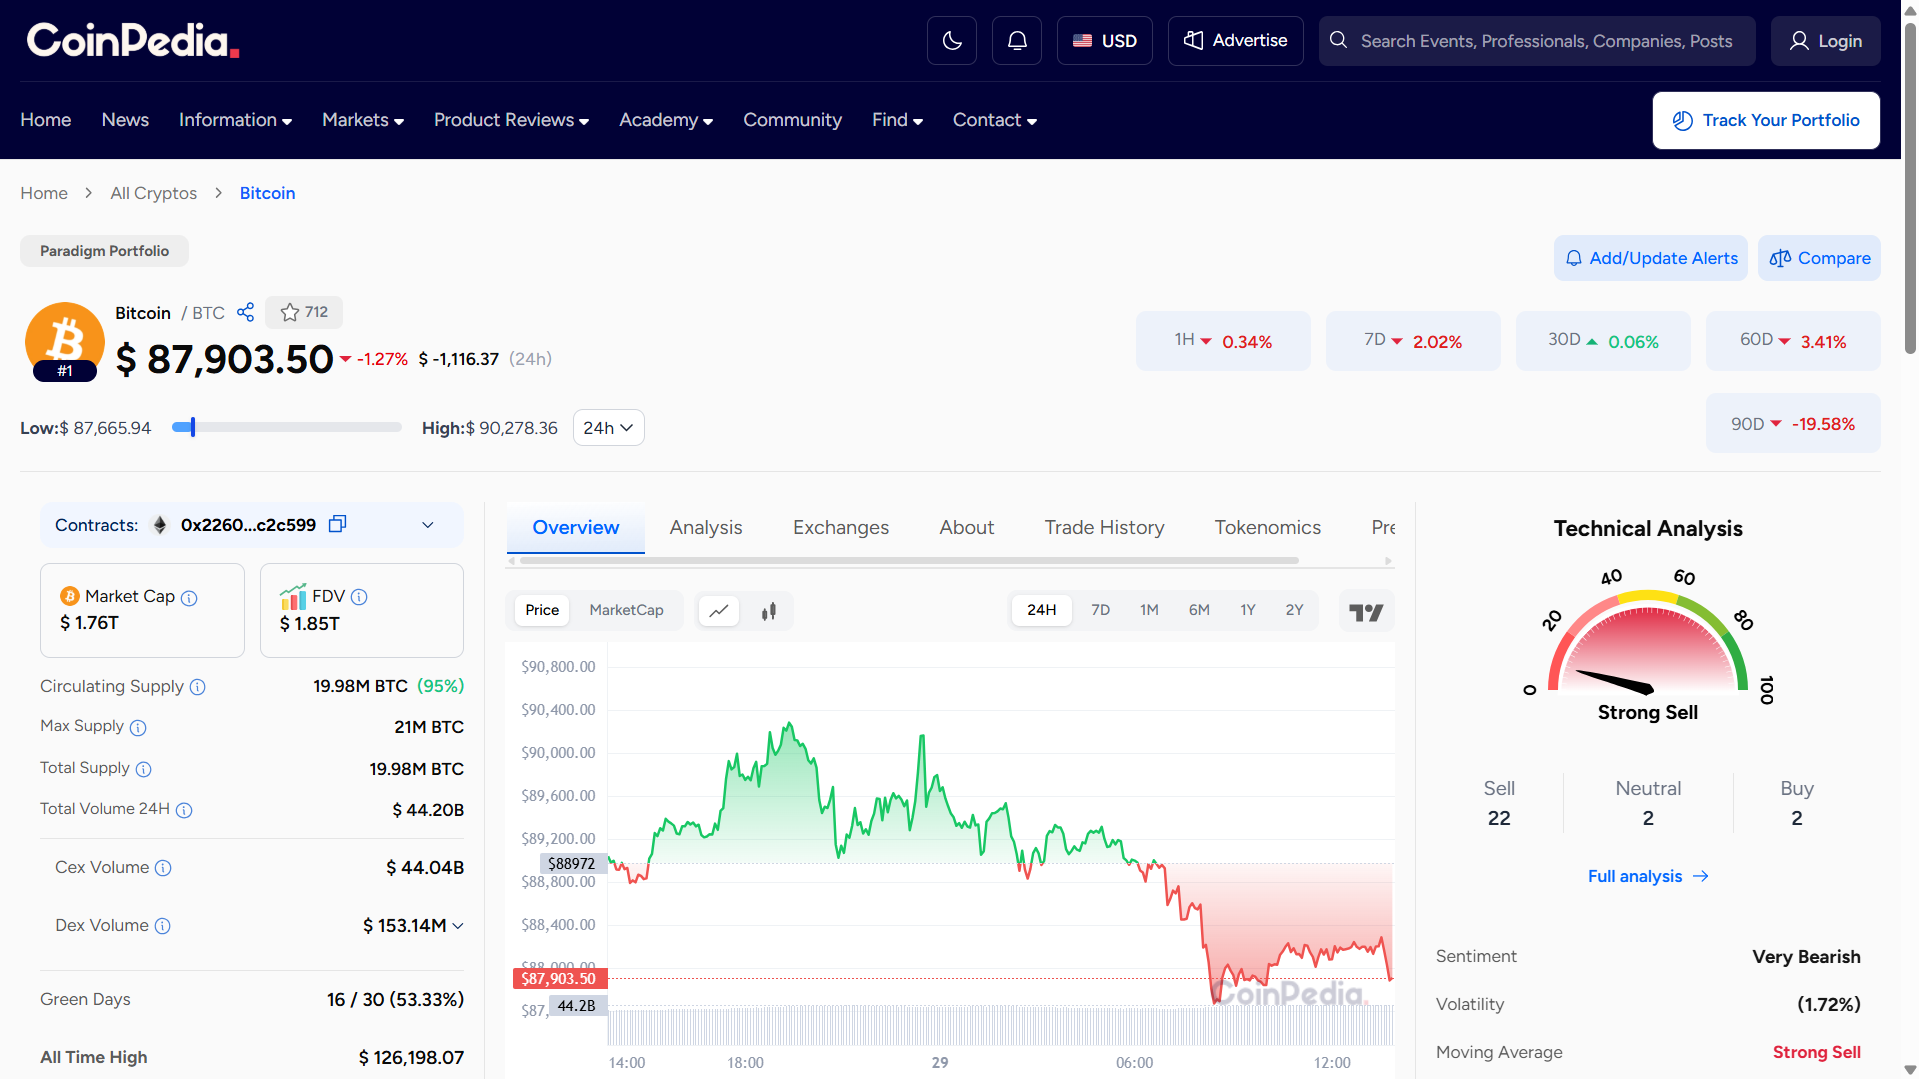Screen dimensions: 1919x1079
Task: Click the Market Cap info icon
Action: tap(189, 598)
